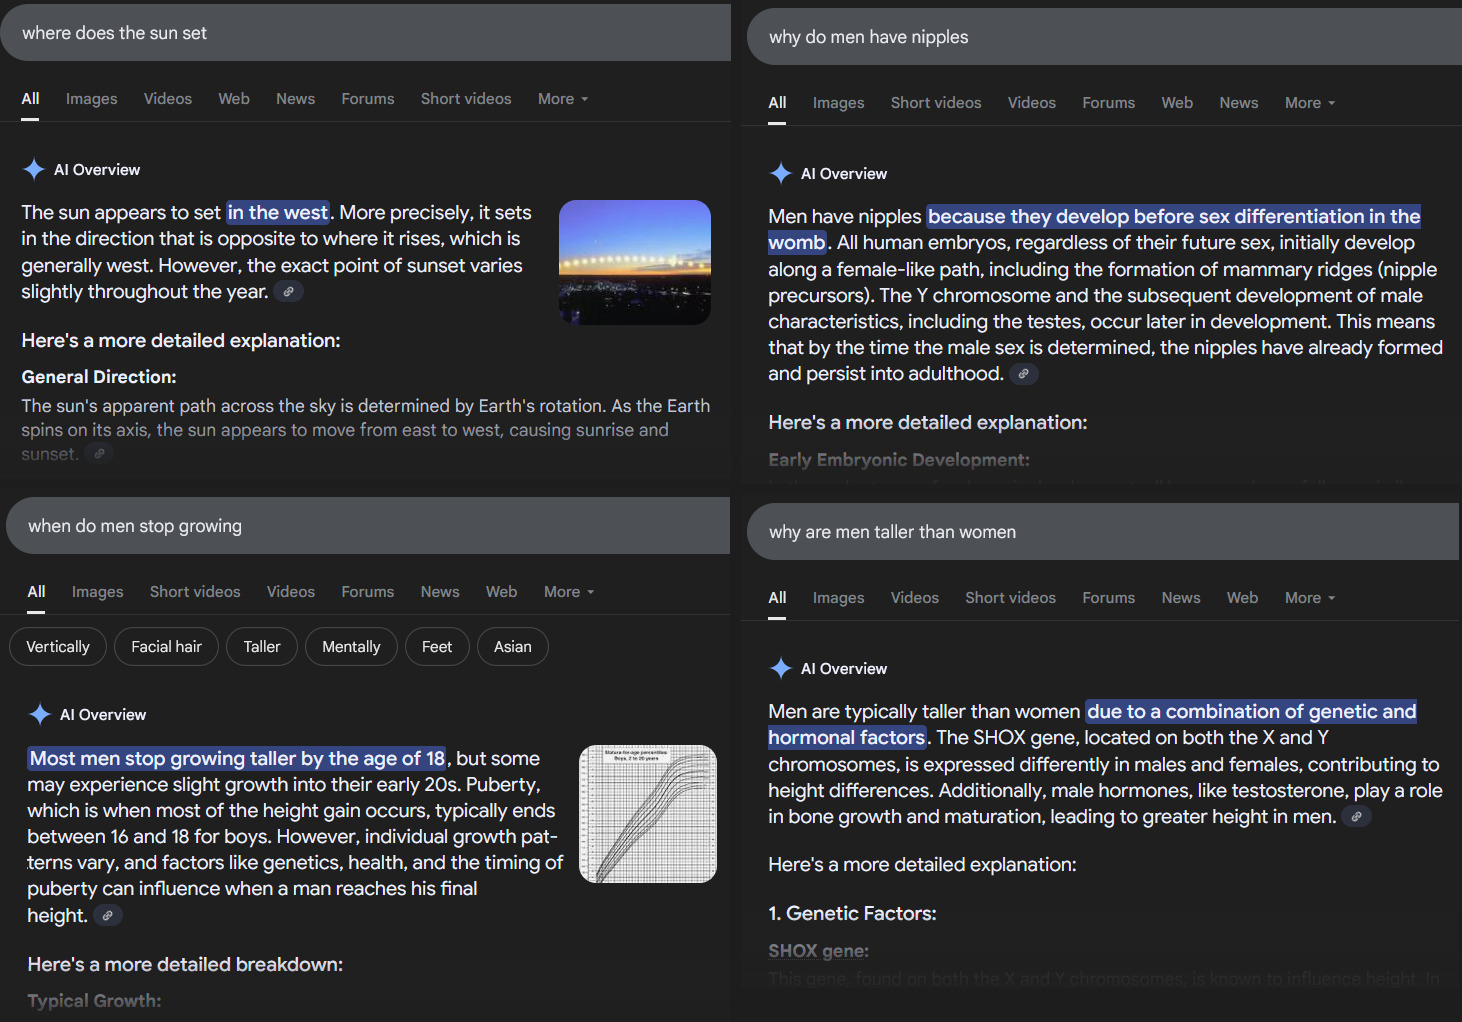Click the link icon after 'greater height in men'

click(1356, 817)
